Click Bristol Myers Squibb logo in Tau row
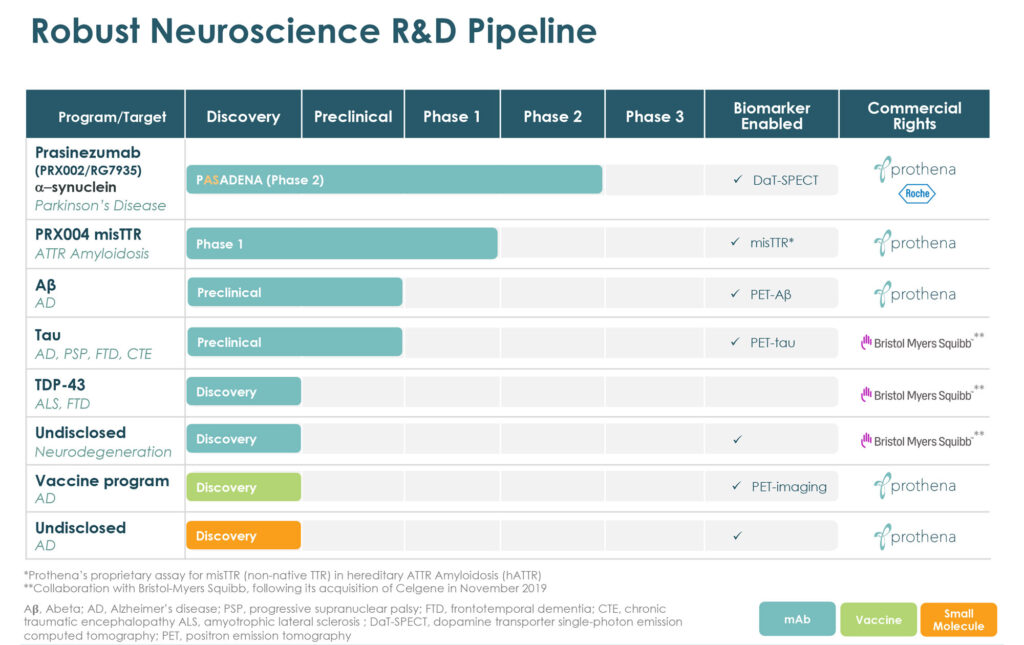 (921, 342)
